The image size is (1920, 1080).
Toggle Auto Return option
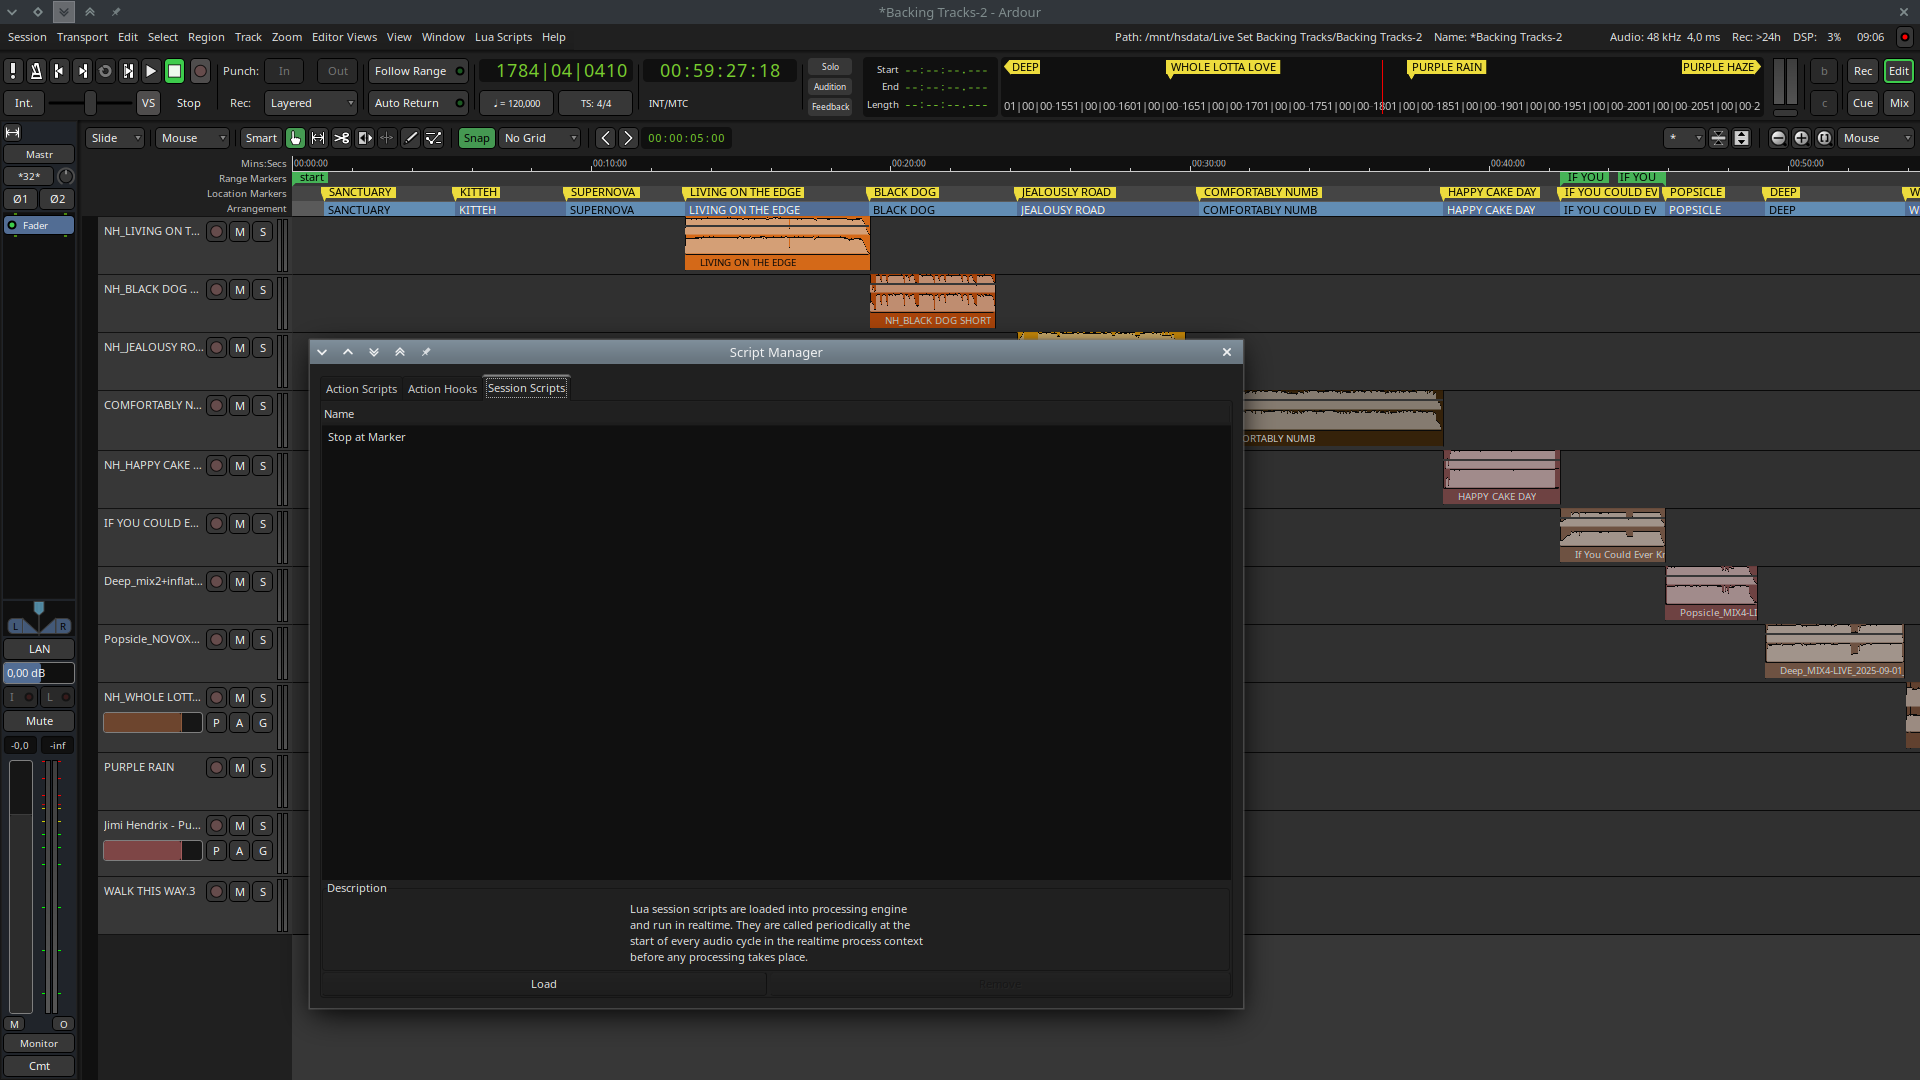418,103
